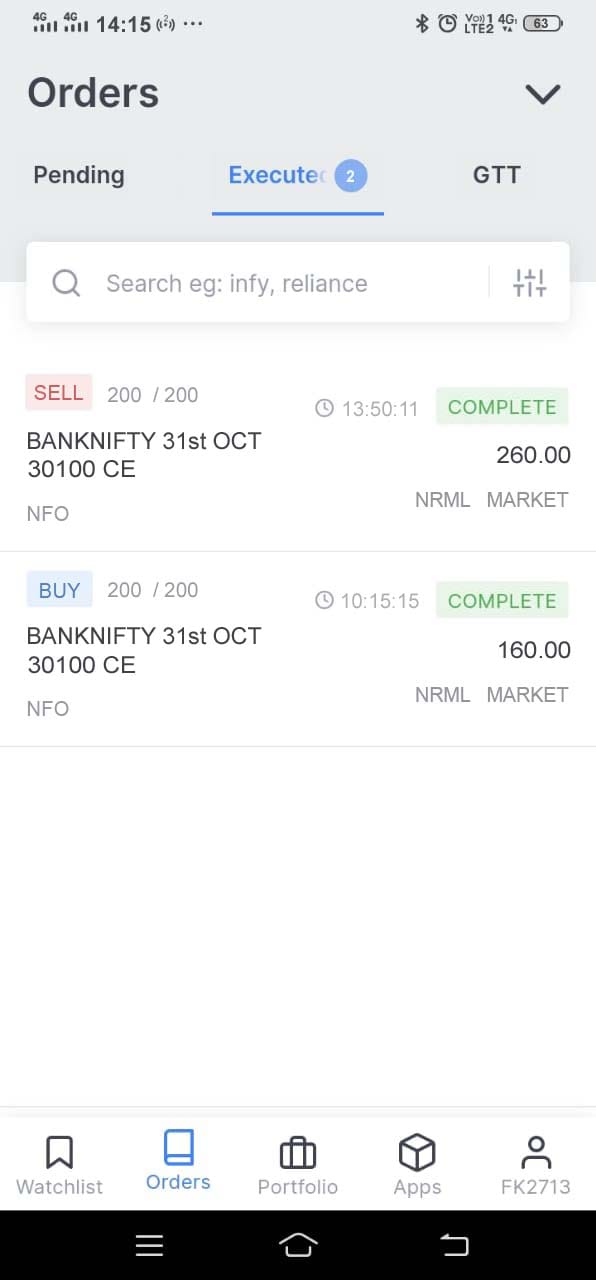Tap the Orders book icon
This screenshot has height=1280, width=596.
coord(178,1147)
